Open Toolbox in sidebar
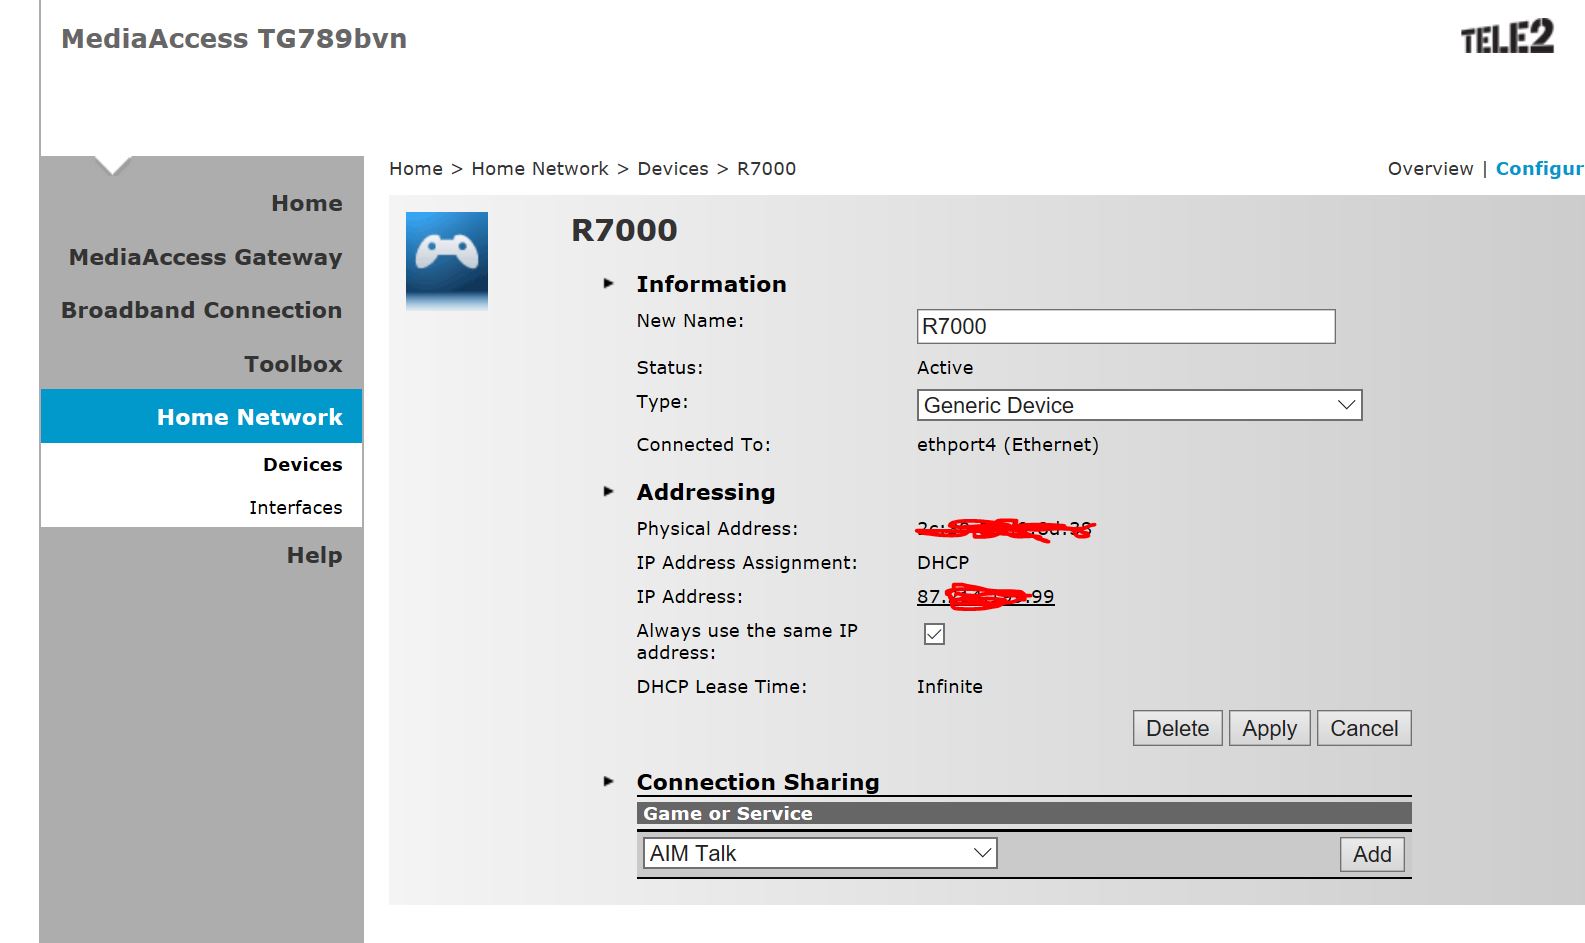Screen dimensions: 1585x943 (293, 364)
